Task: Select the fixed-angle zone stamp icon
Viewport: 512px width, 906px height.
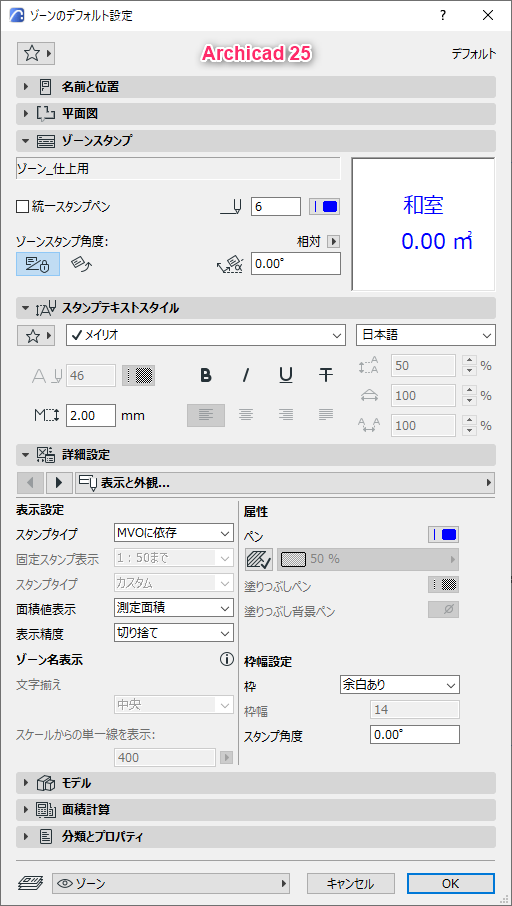Action: [x=38, y=264]
